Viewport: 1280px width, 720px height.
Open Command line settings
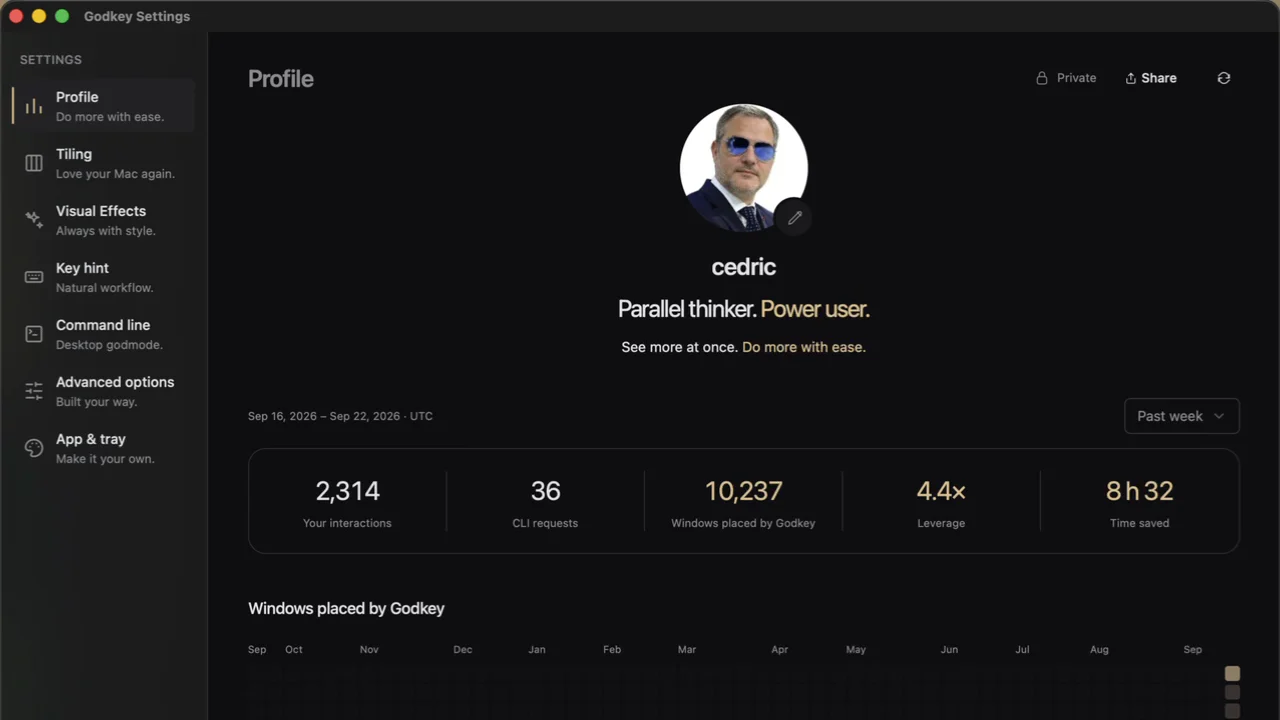coord(103,334)
